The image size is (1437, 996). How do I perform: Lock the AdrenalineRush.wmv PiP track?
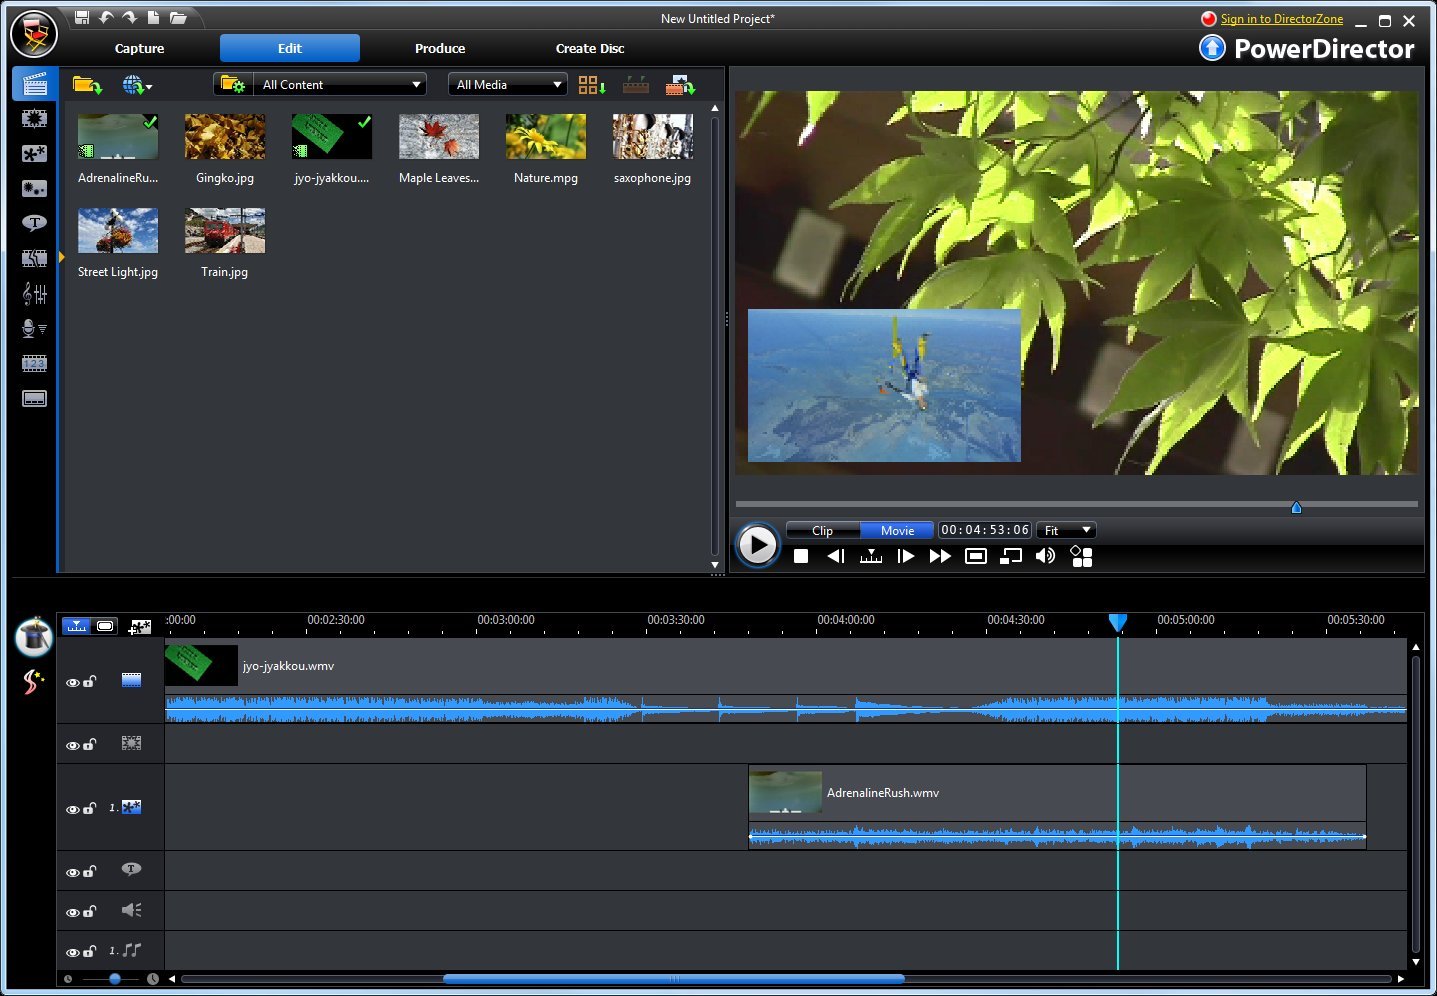click(x=90, y=808)
